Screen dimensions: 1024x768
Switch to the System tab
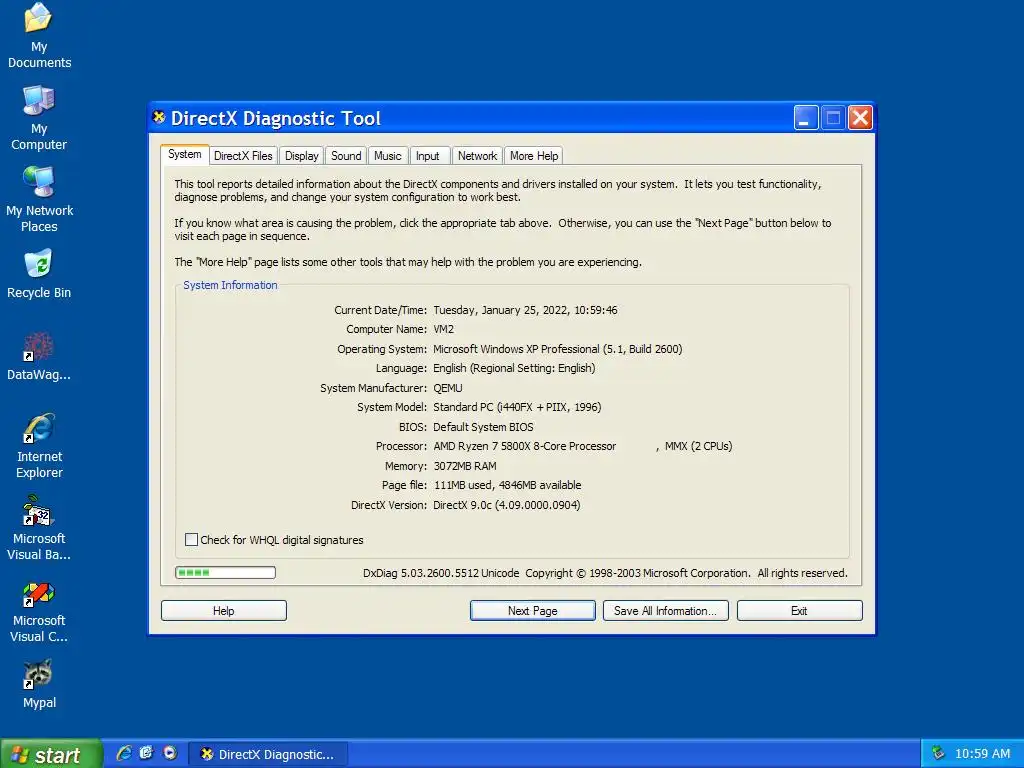click(185, 154)
